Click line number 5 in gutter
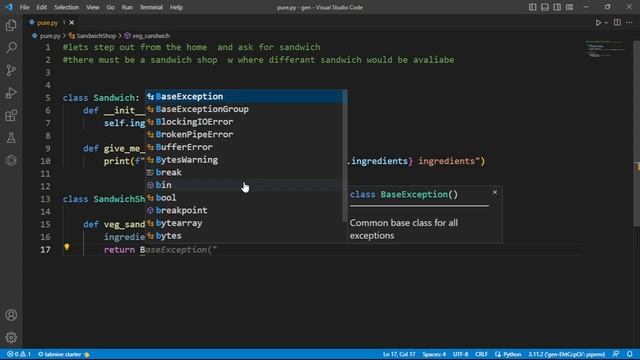 (48, 98)
